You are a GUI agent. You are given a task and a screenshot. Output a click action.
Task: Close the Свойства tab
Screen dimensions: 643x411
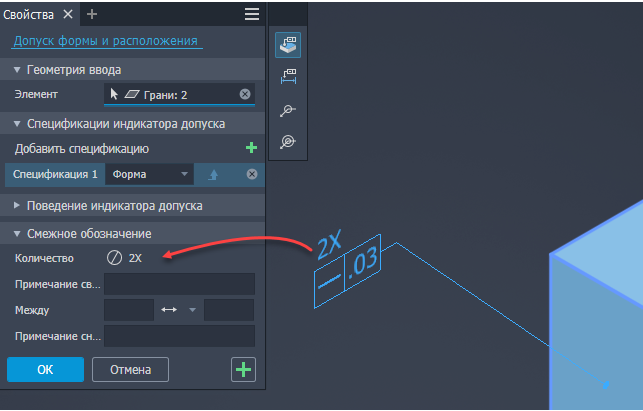pos(68,14)
